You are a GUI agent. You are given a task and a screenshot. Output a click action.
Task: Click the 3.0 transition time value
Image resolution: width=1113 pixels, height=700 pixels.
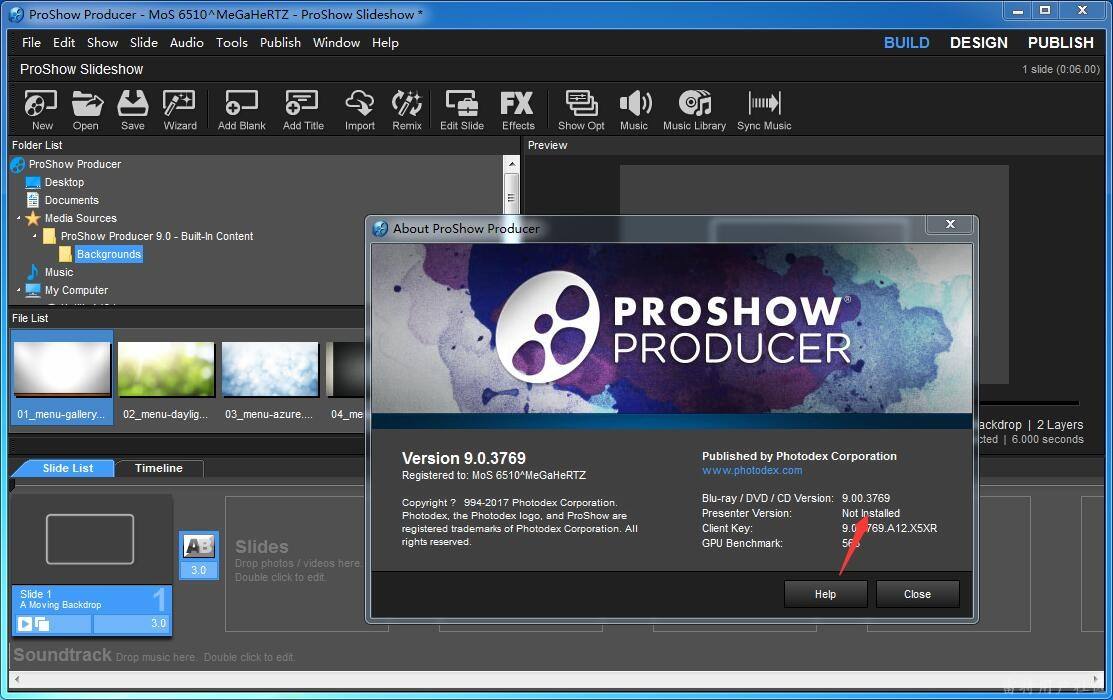(199, 570)
